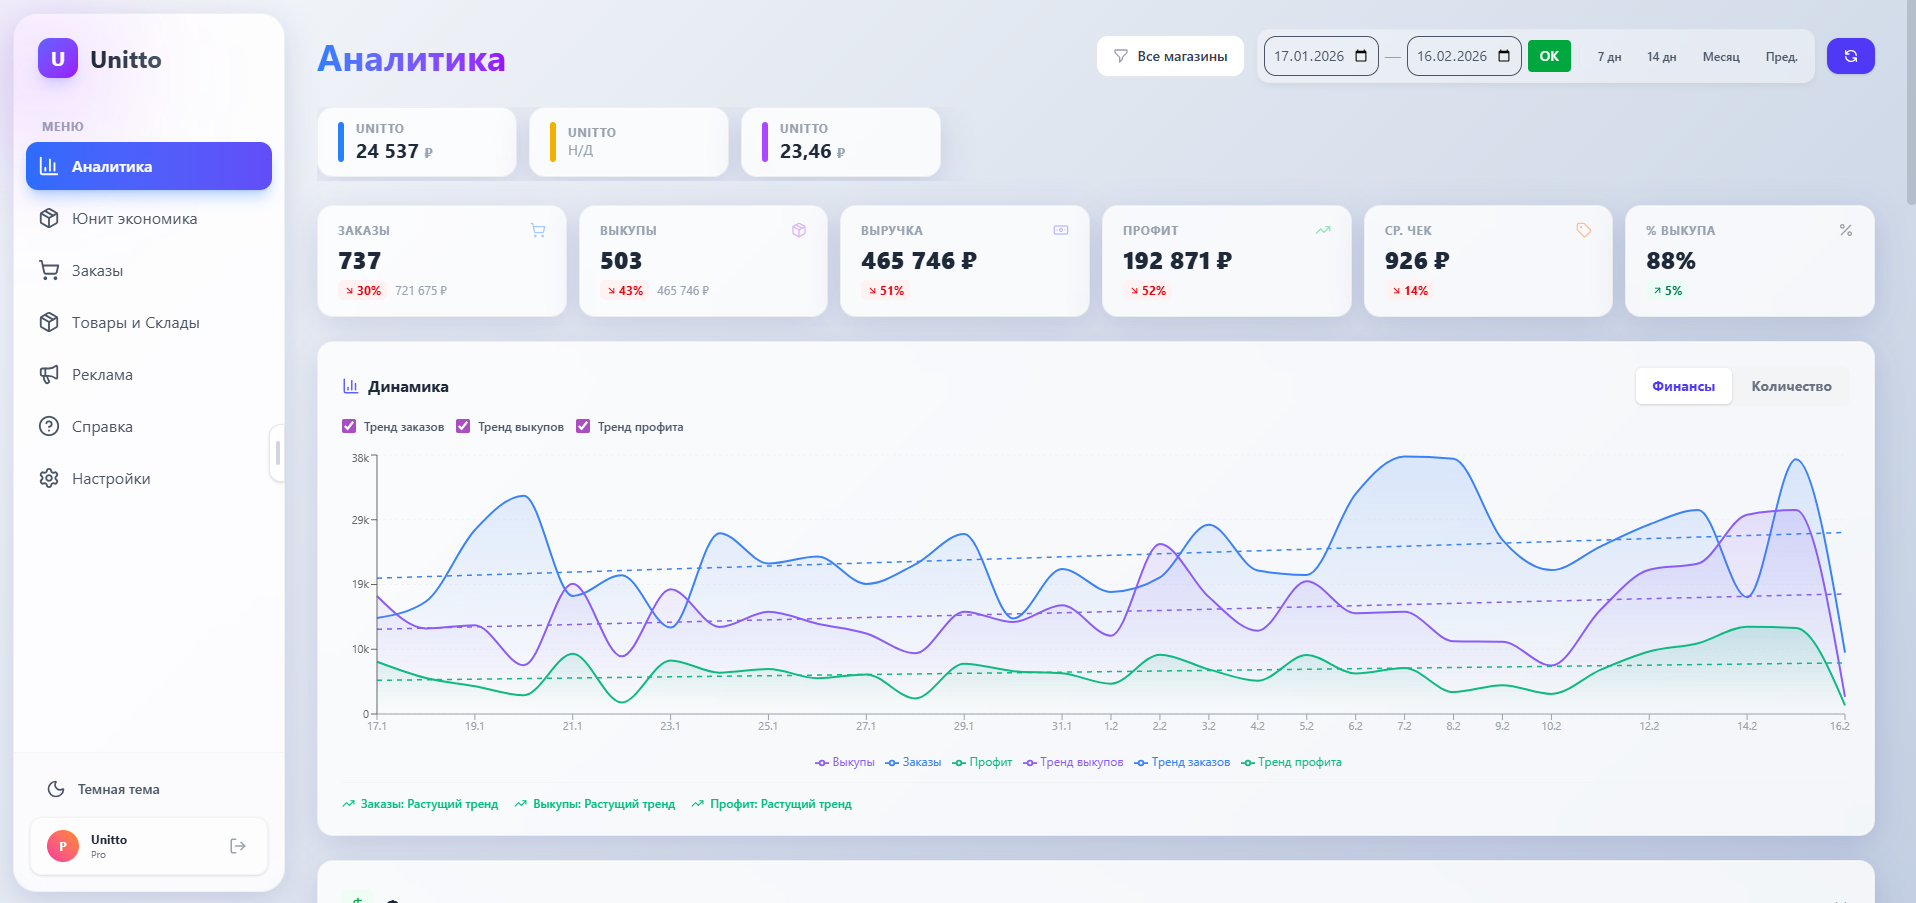The width and height of the screenshot is (1916, 903).
Task: Open Юнит экономика in the sidebar menu
Action: (134, 218)
